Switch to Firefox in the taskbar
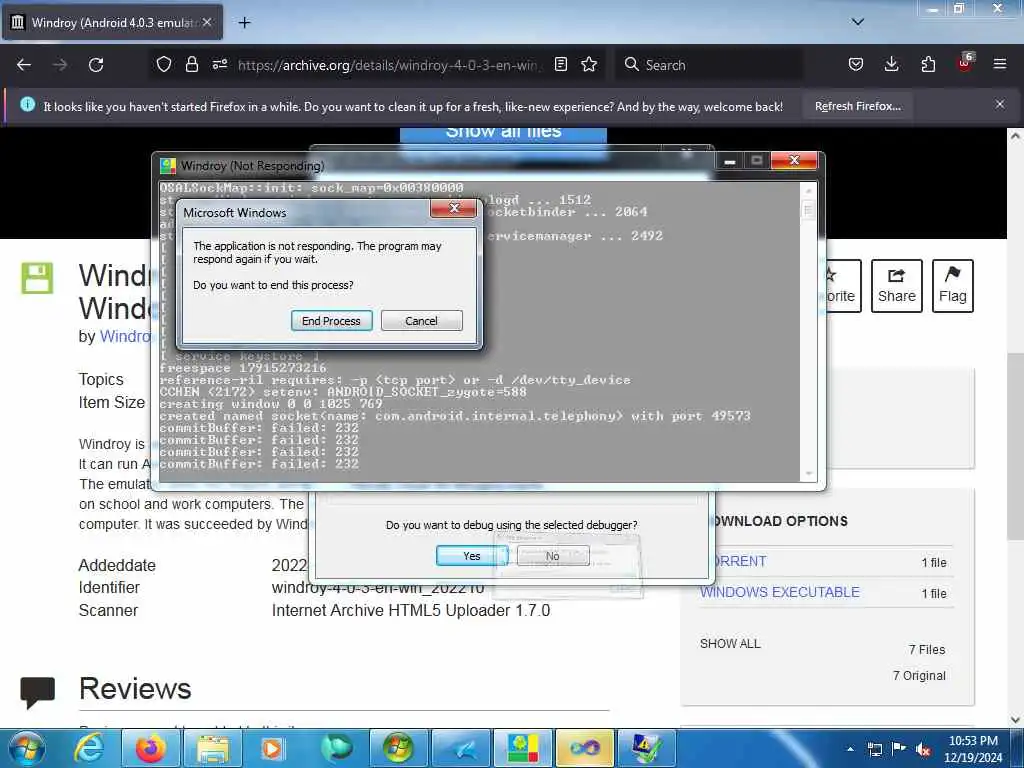Screen dimensions: 1024x768 tap(150, 748)
